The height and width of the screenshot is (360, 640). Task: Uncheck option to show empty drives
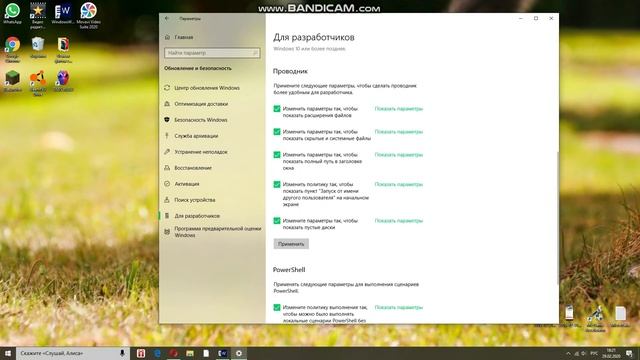point(277,220)
